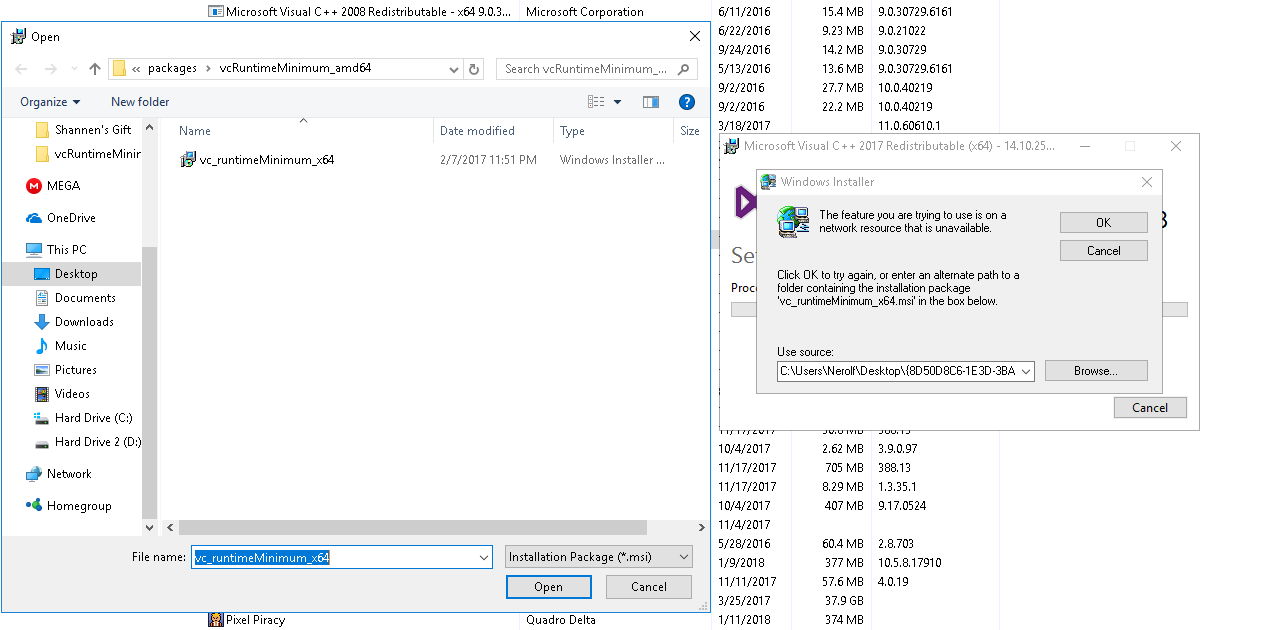
Task: Open the recent locations dropdown
Action: point(73,70)
